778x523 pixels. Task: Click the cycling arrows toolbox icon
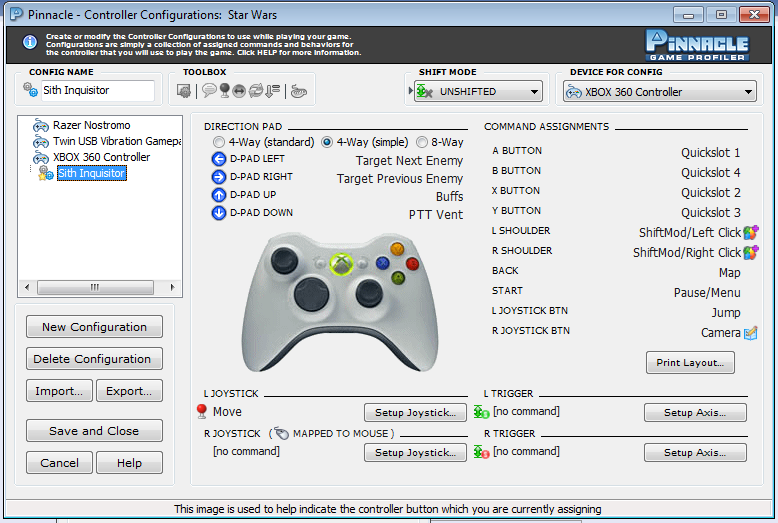pos(256,91)
